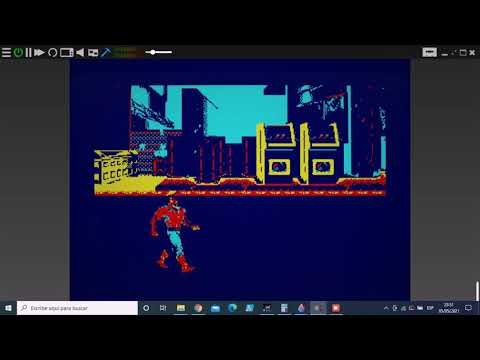
Task: Close the emulator window
Action: pos(472,53)
